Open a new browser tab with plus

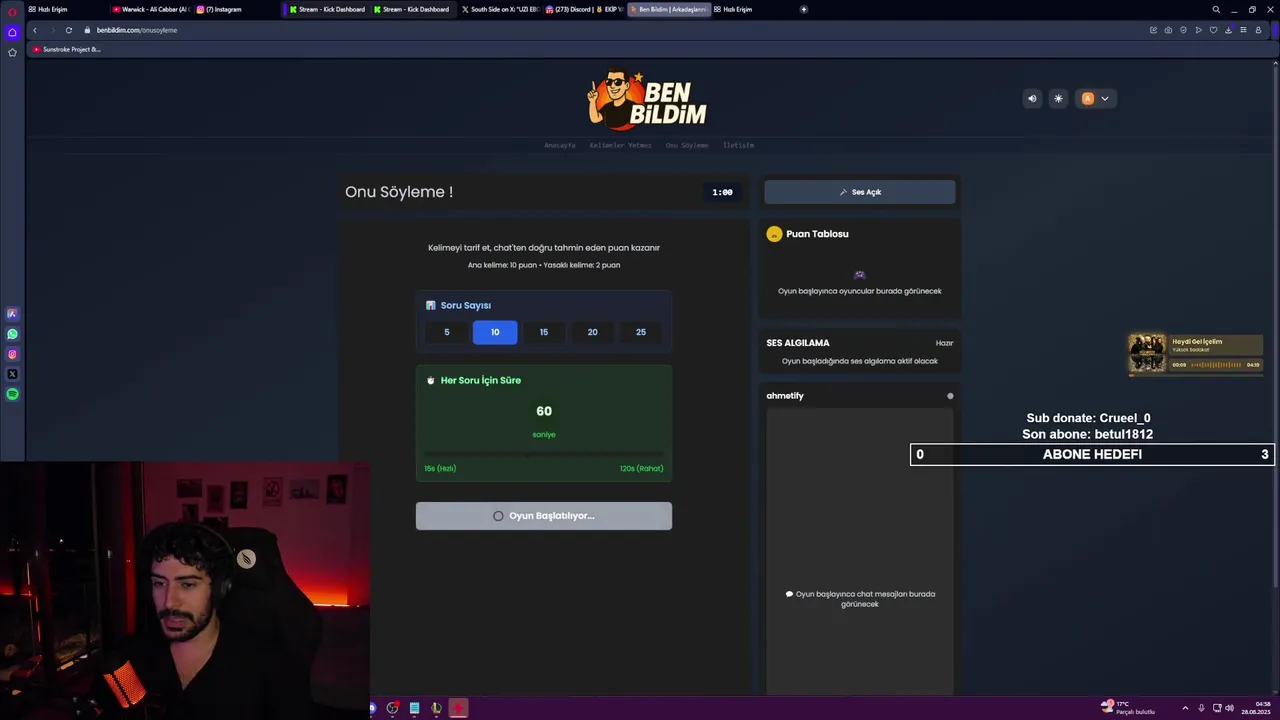(804, 9)
